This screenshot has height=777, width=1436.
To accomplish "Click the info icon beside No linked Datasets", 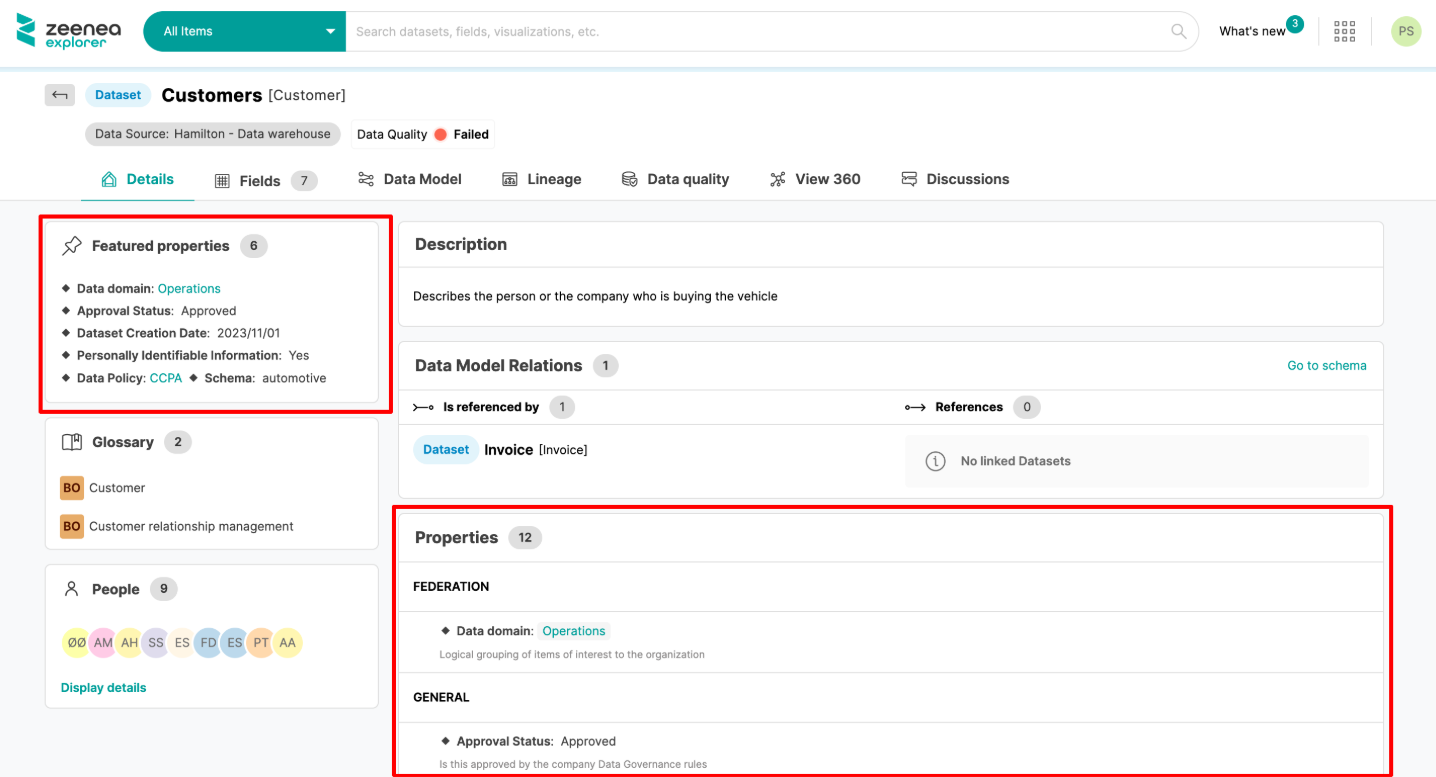I will 935,461.
